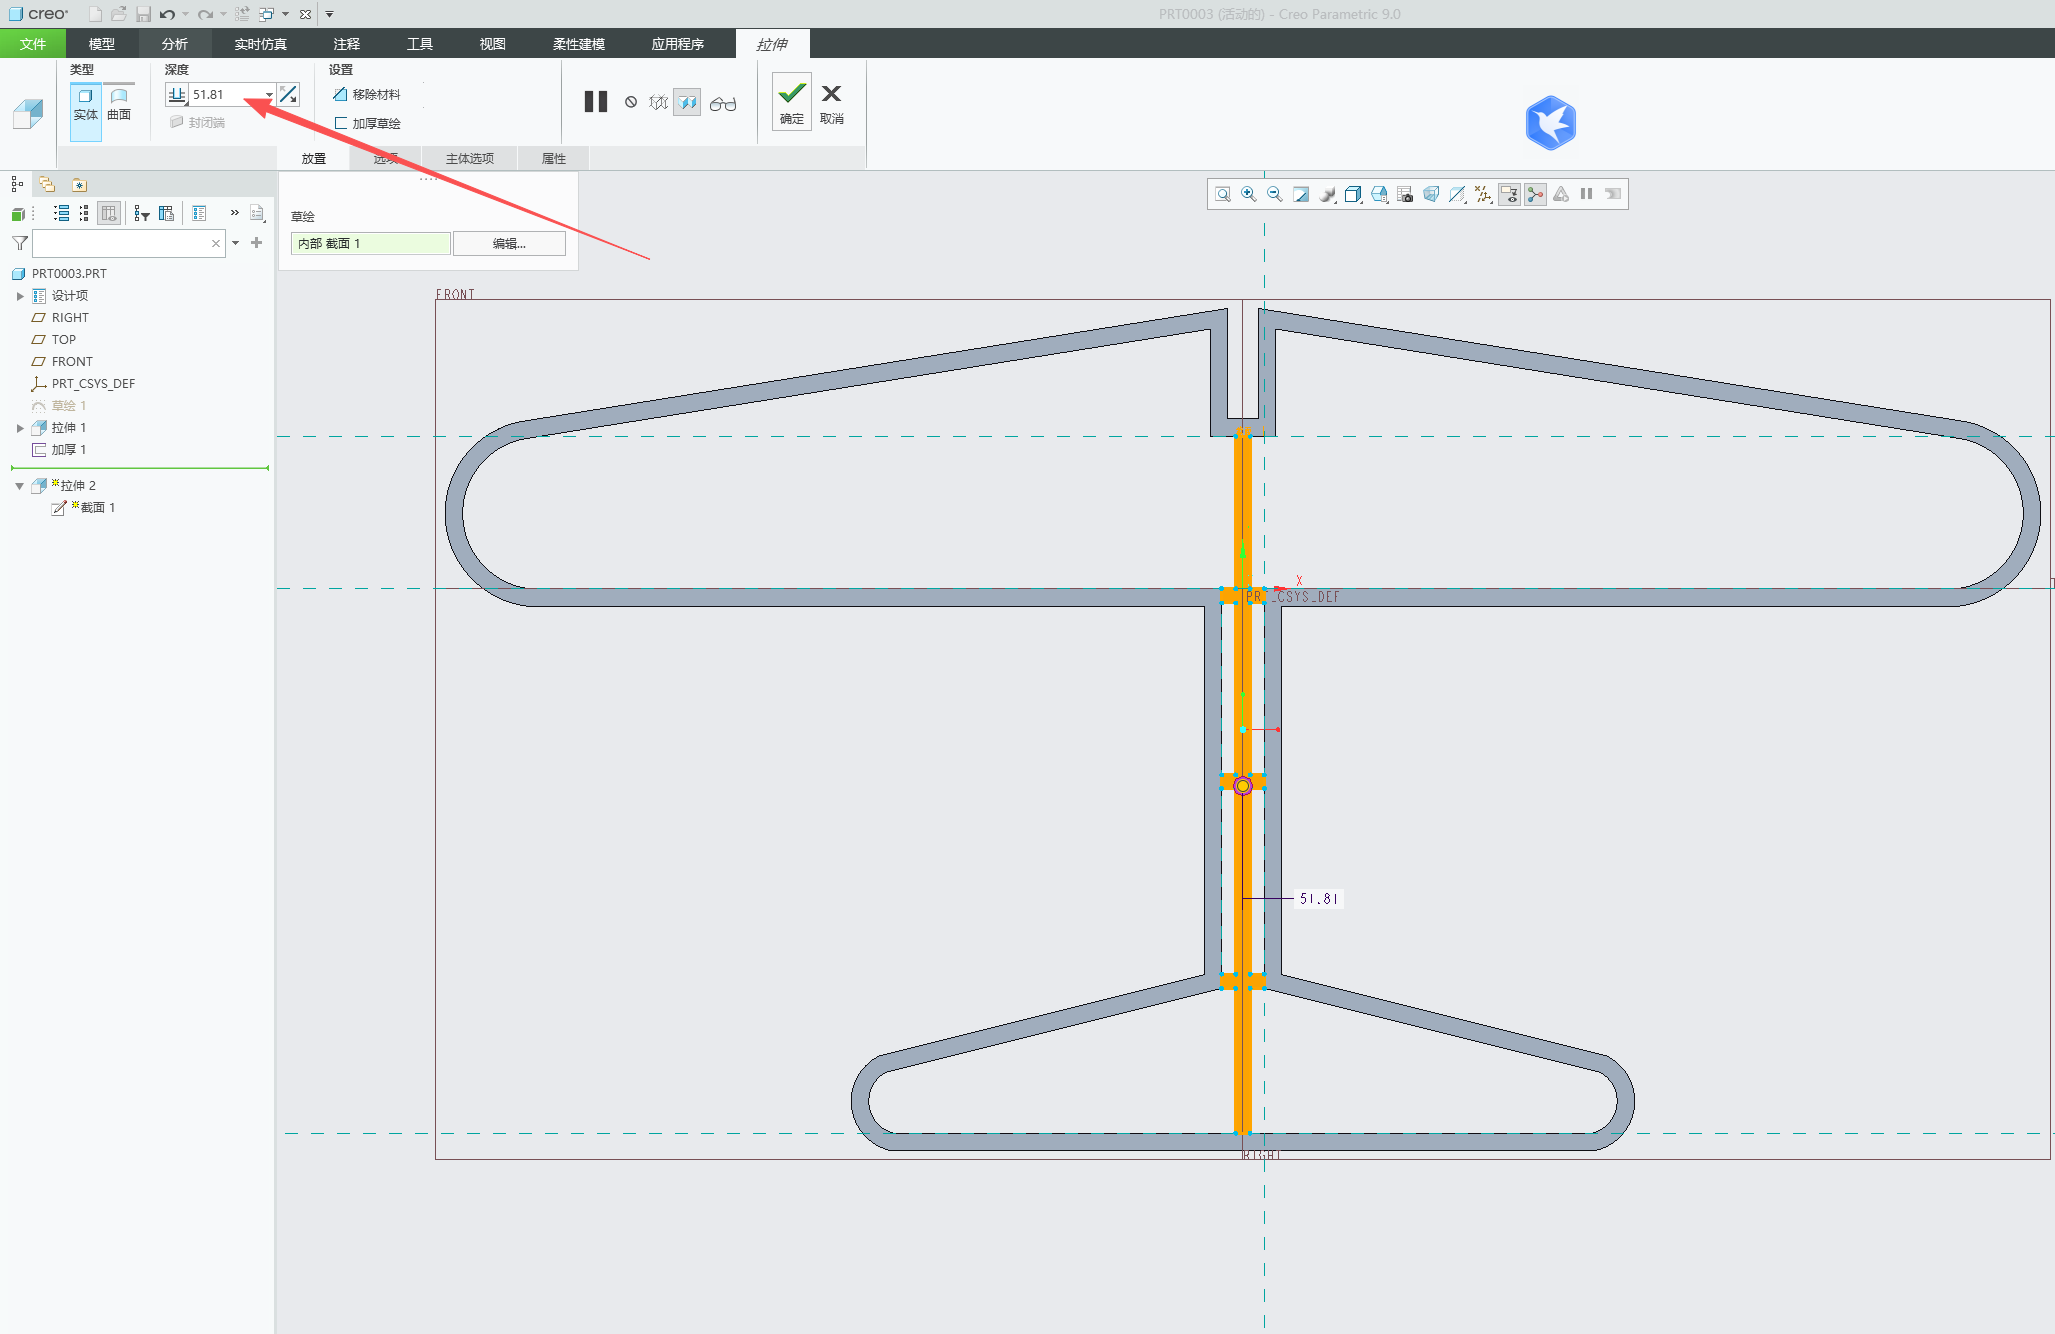
Task: Select the FRONT datum plane in the tree
Action: [62, 362]
